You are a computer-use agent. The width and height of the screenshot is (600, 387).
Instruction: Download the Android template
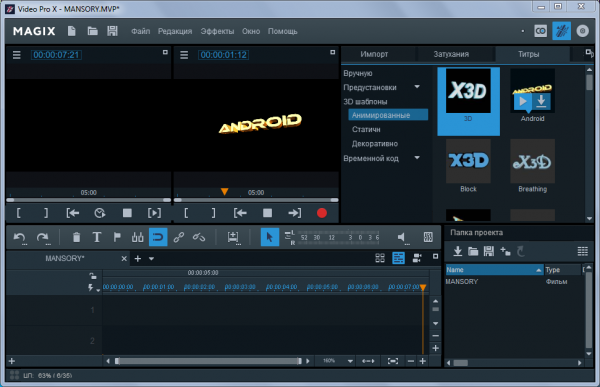coord(541,101)
